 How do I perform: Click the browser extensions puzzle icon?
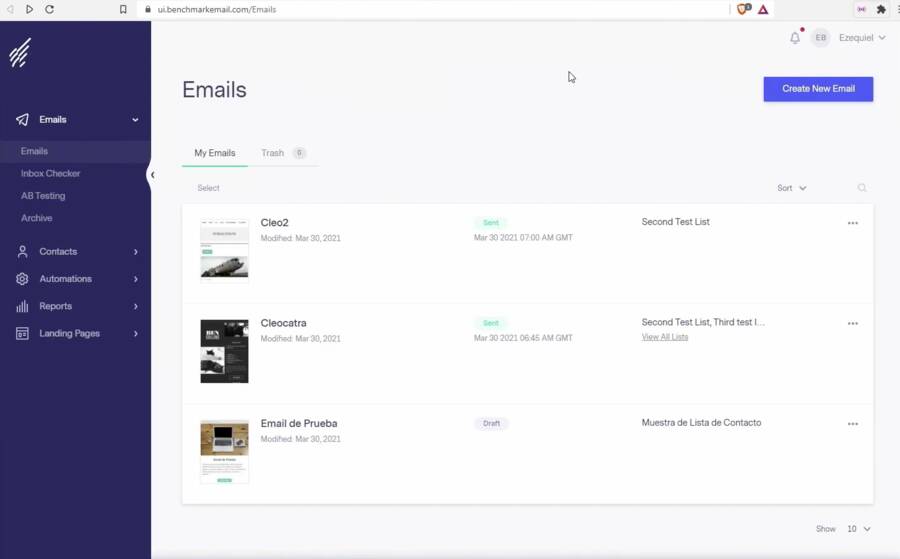(x=881, y=9)
